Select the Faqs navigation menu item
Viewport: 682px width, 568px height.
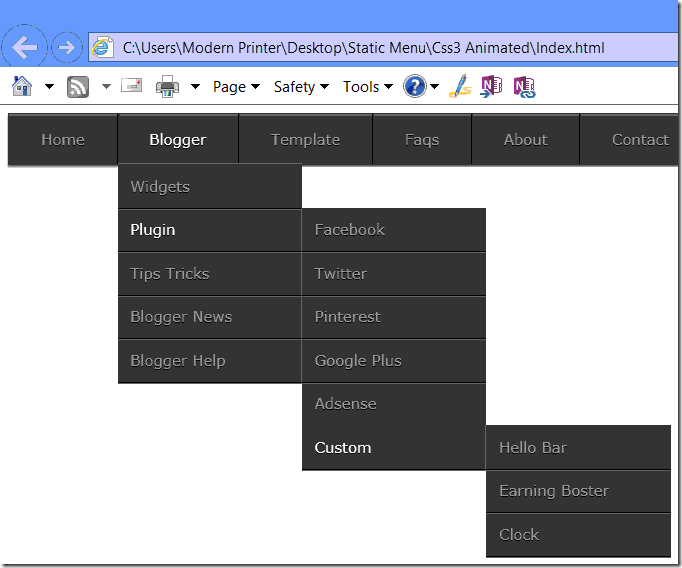point(422,140)
